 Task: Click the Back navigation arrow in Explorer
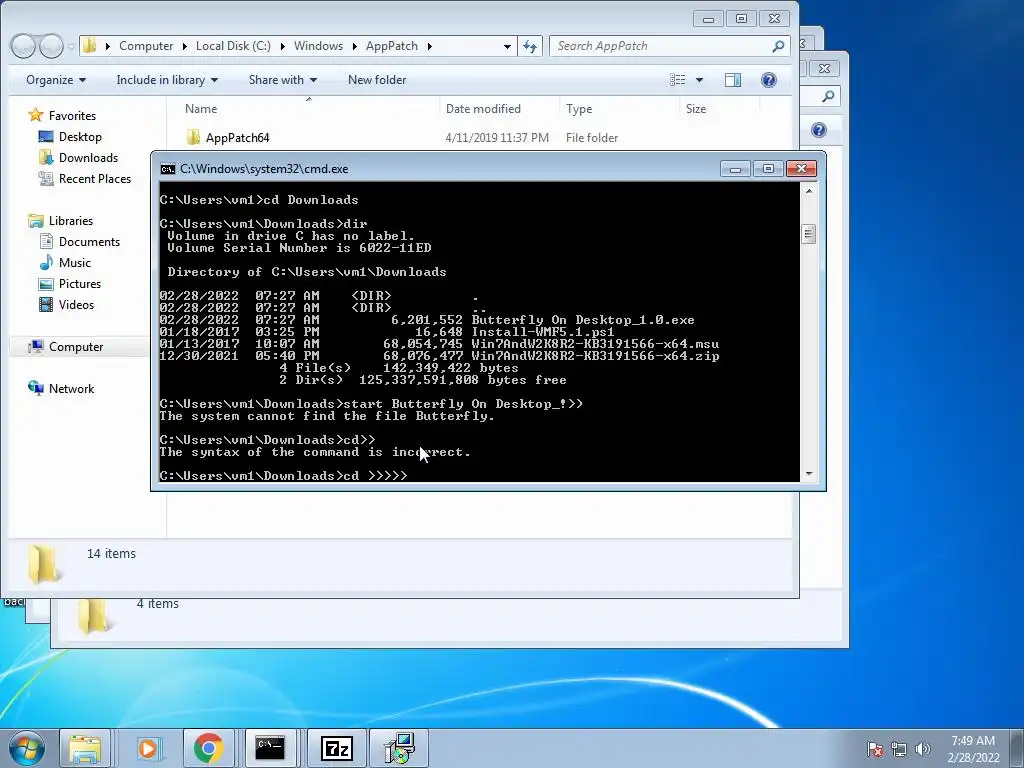pyautogui.click(x=23, y=46)
